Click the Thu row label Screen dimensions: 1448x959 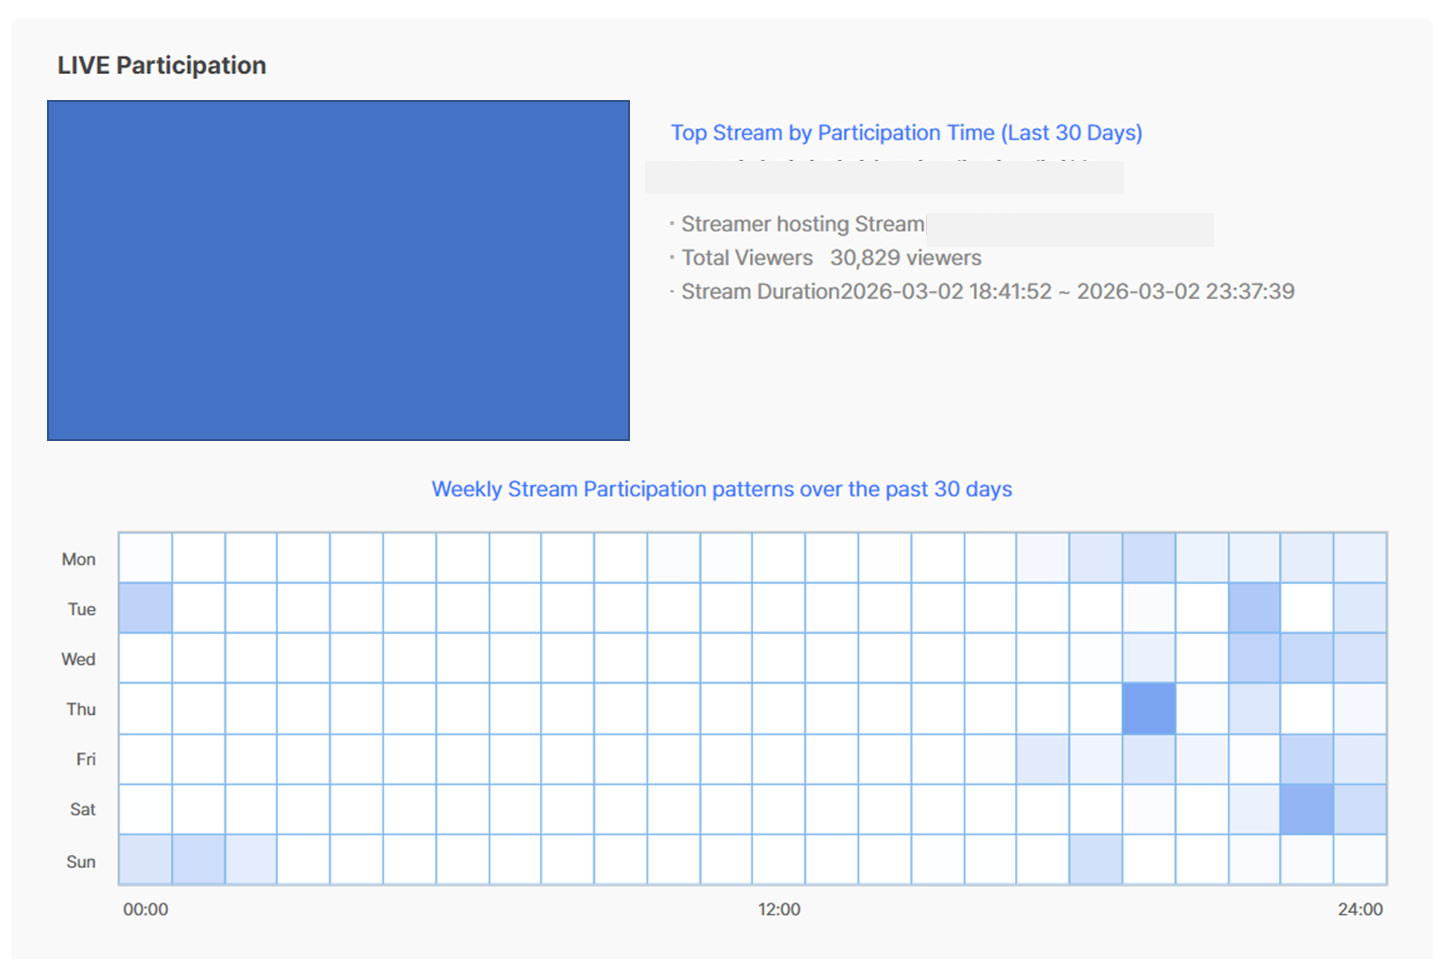coord(81,710)
